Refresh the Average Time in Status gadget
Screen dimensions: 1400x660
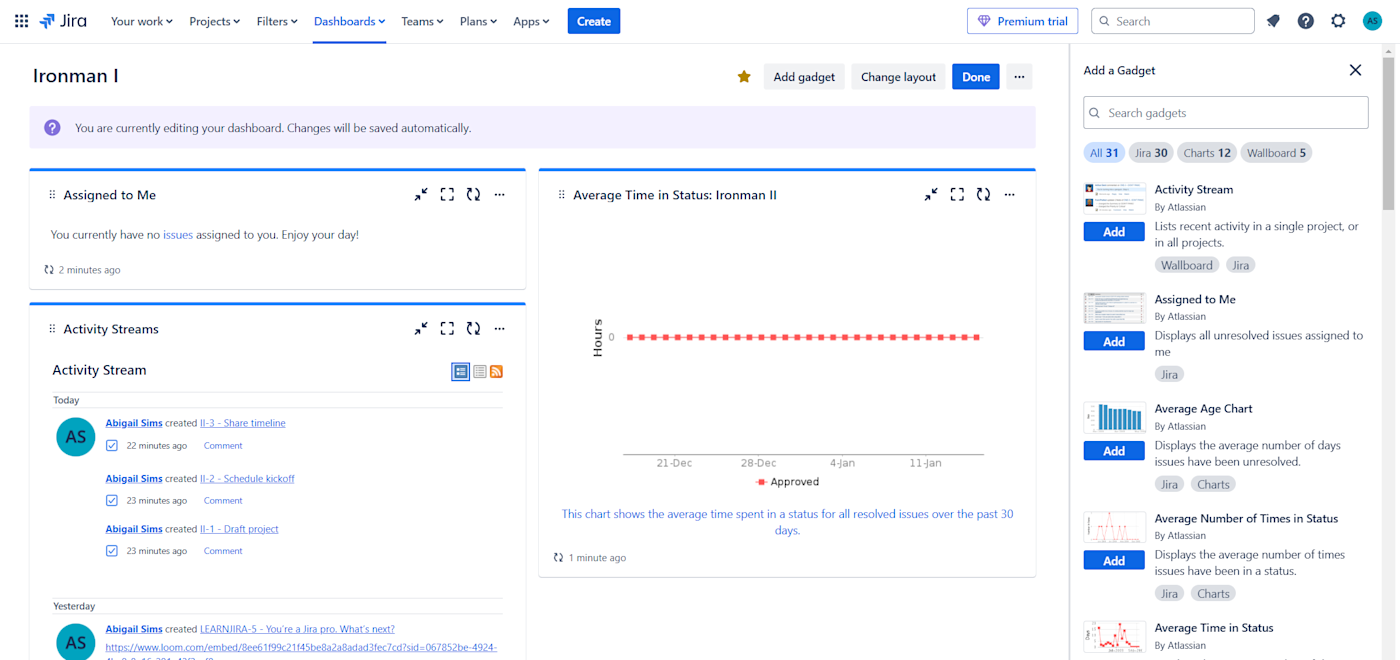(983, 195)
